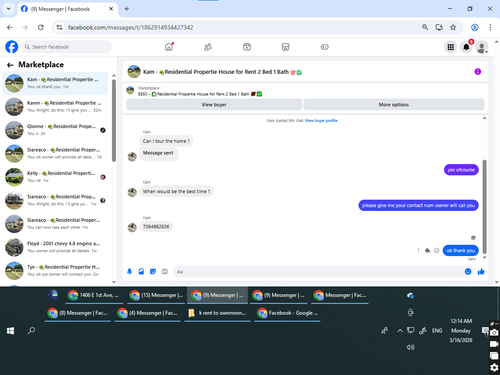The height and width of the screenshot is (375, 500).
Task: Open Floyd 2001 chevy engine conversation
Action: pos(56,247)
